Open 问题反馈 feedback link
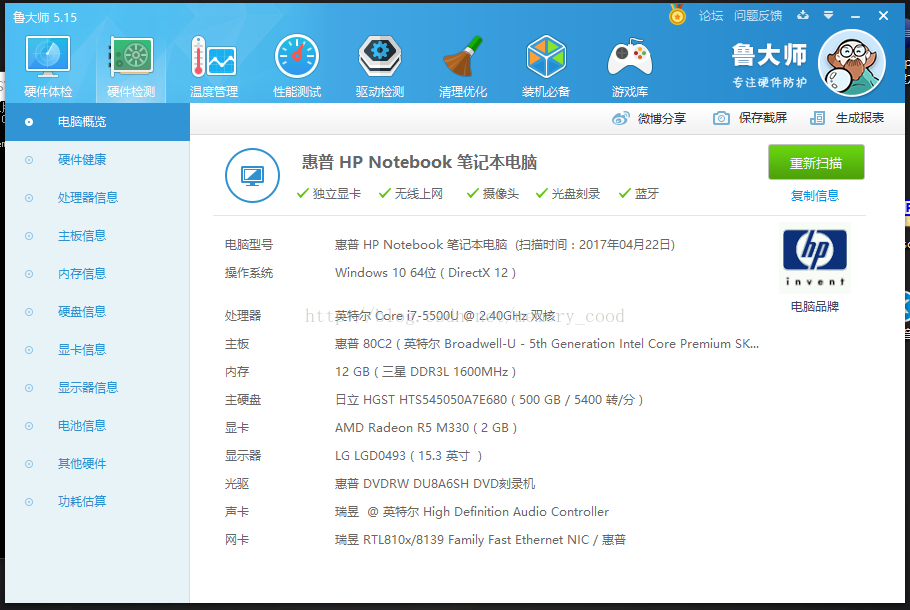Screen dimensions: 910x610 [x=758, y=16]
